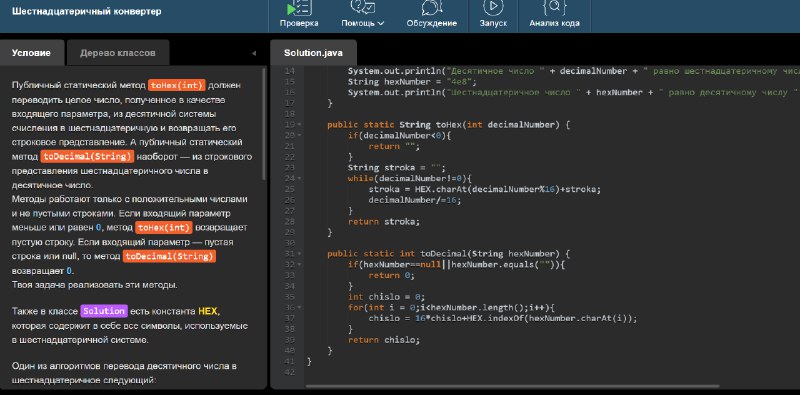Fold the for loop at line 36
Screen dimensions: 800x395
click(299, 308)
